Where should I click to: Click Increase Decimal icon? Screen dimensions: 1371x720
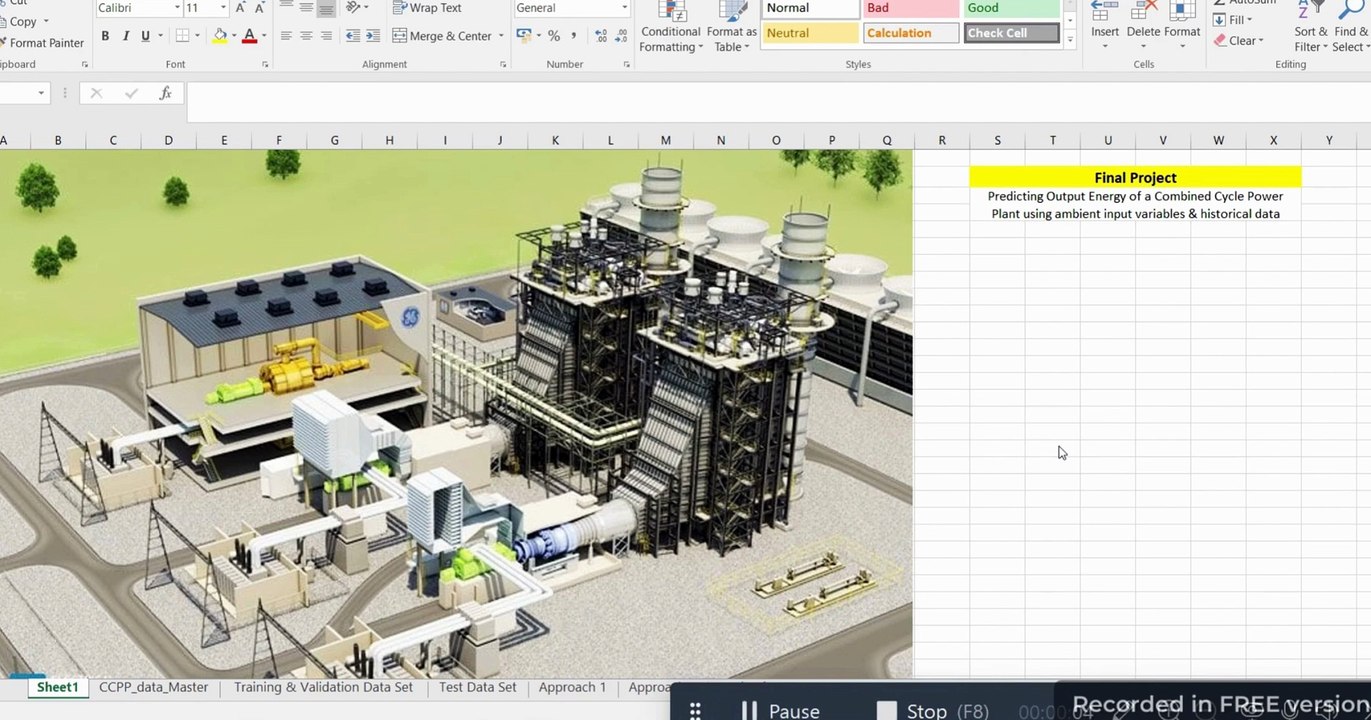point(600,36)
